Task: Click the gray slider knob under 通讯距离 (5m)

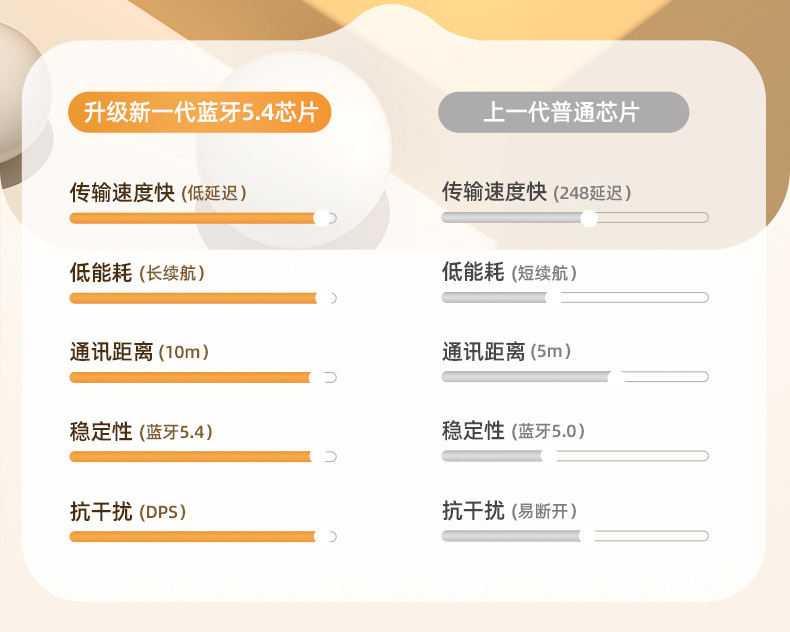Action: (616, 377)
